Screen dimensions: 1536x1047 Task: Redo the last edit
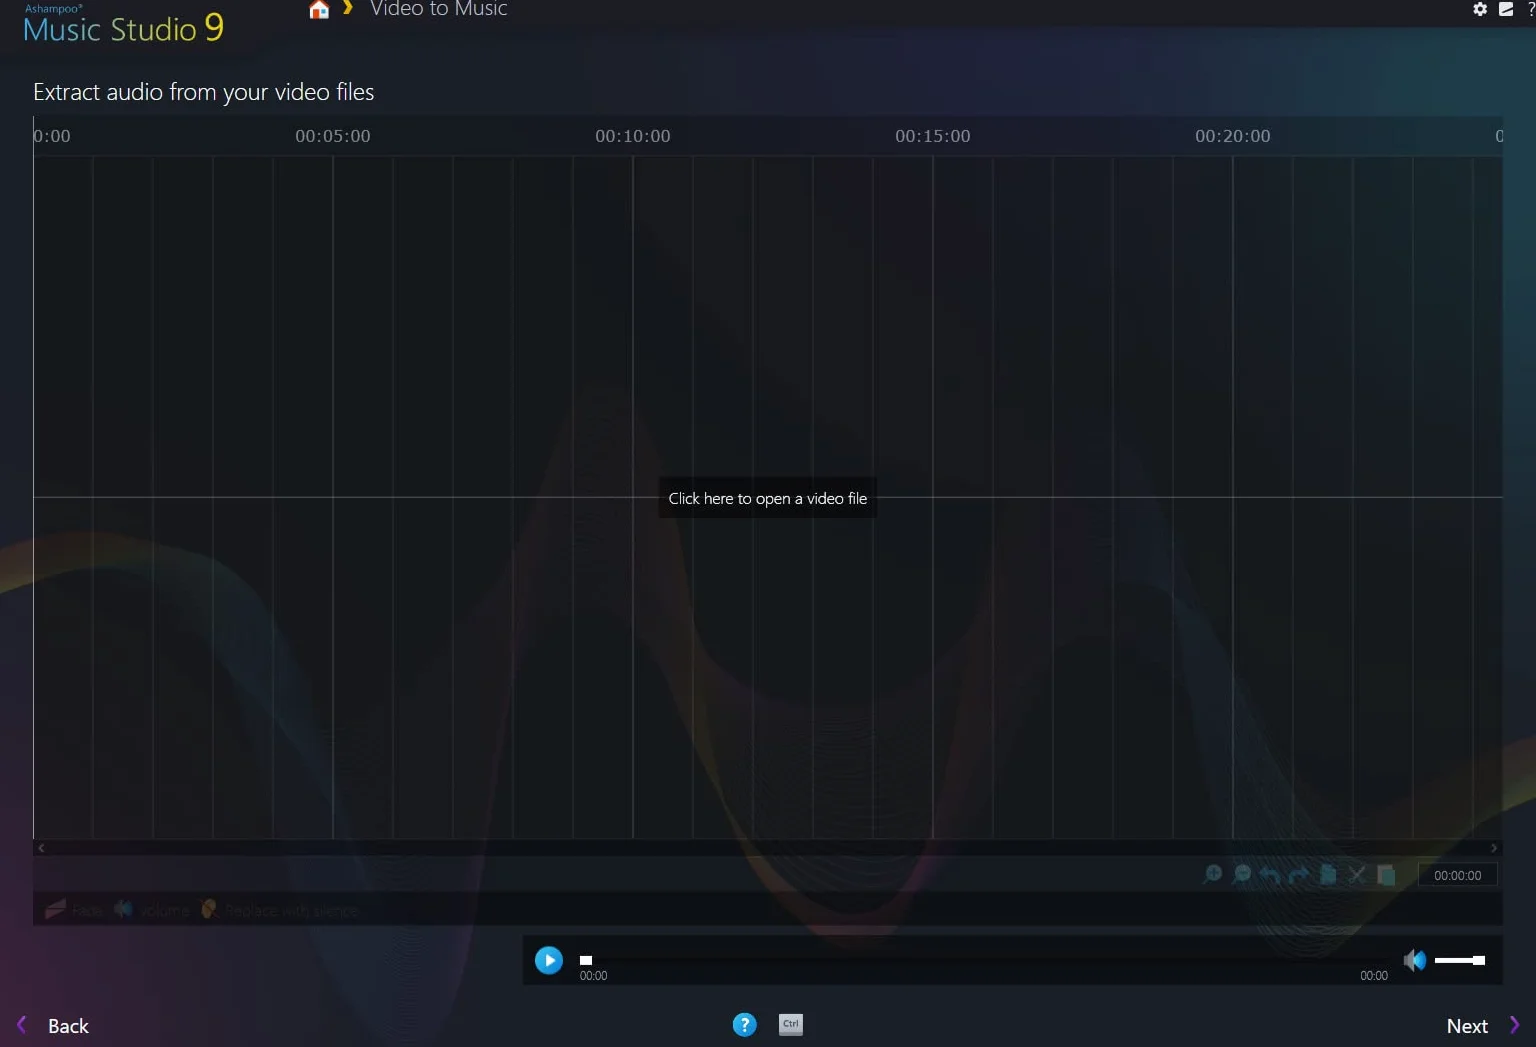[x=1299, y=875]
